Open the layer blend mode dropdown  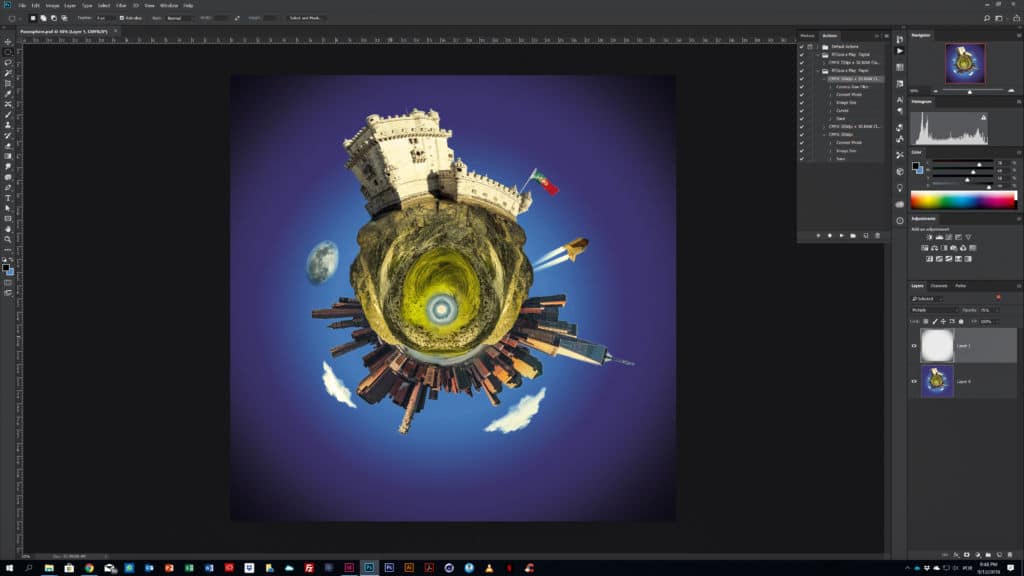click(933, 310)
